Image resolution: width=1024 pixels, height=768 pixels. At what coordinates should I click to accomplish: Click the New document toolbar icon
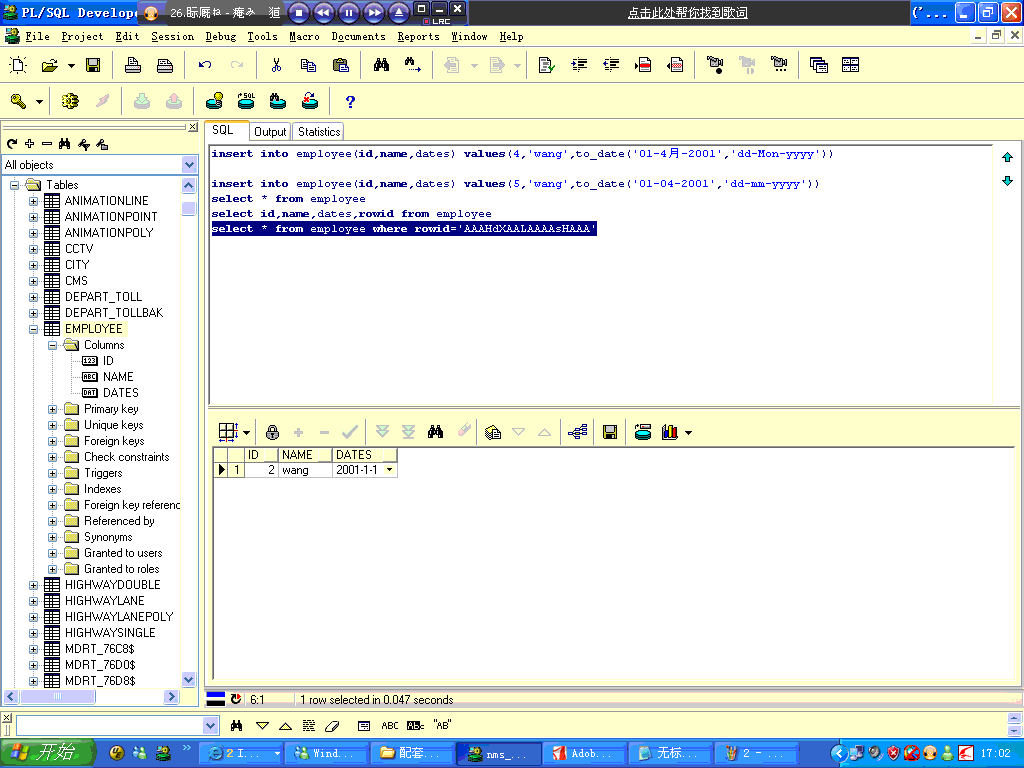tap(18, 65)
